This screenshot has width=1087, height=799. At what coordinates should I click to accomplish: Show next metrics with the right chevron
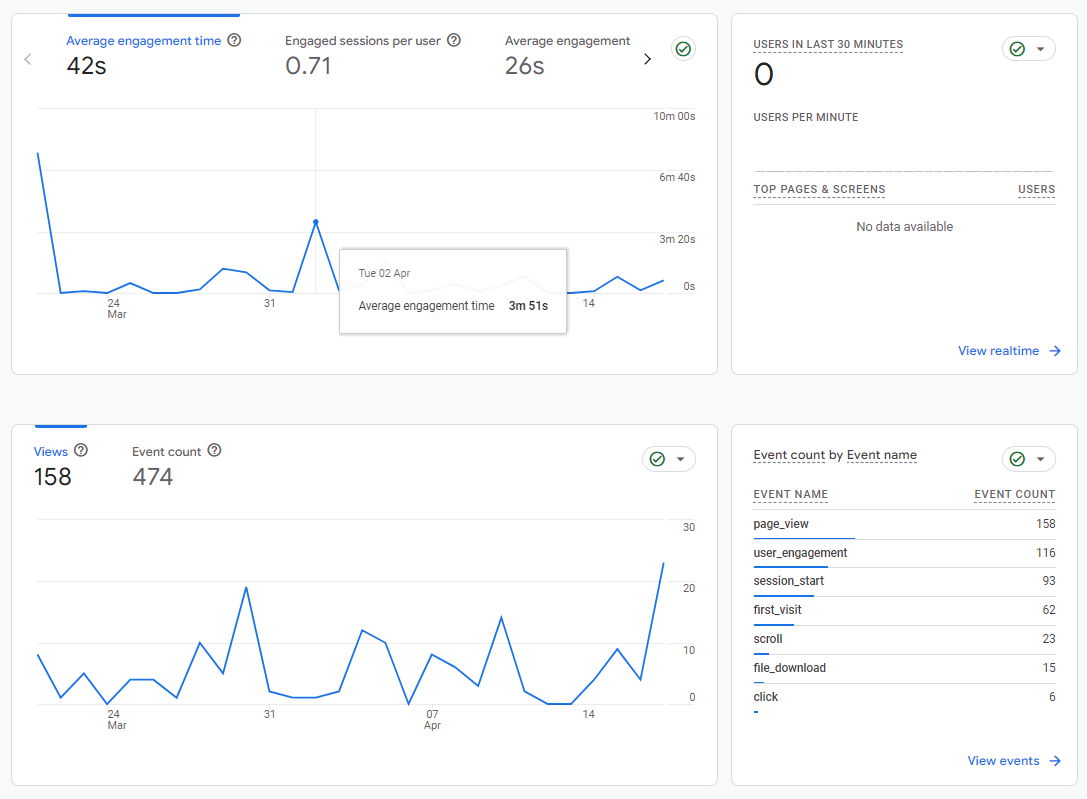pyautogui.click(x=647, y=59)
